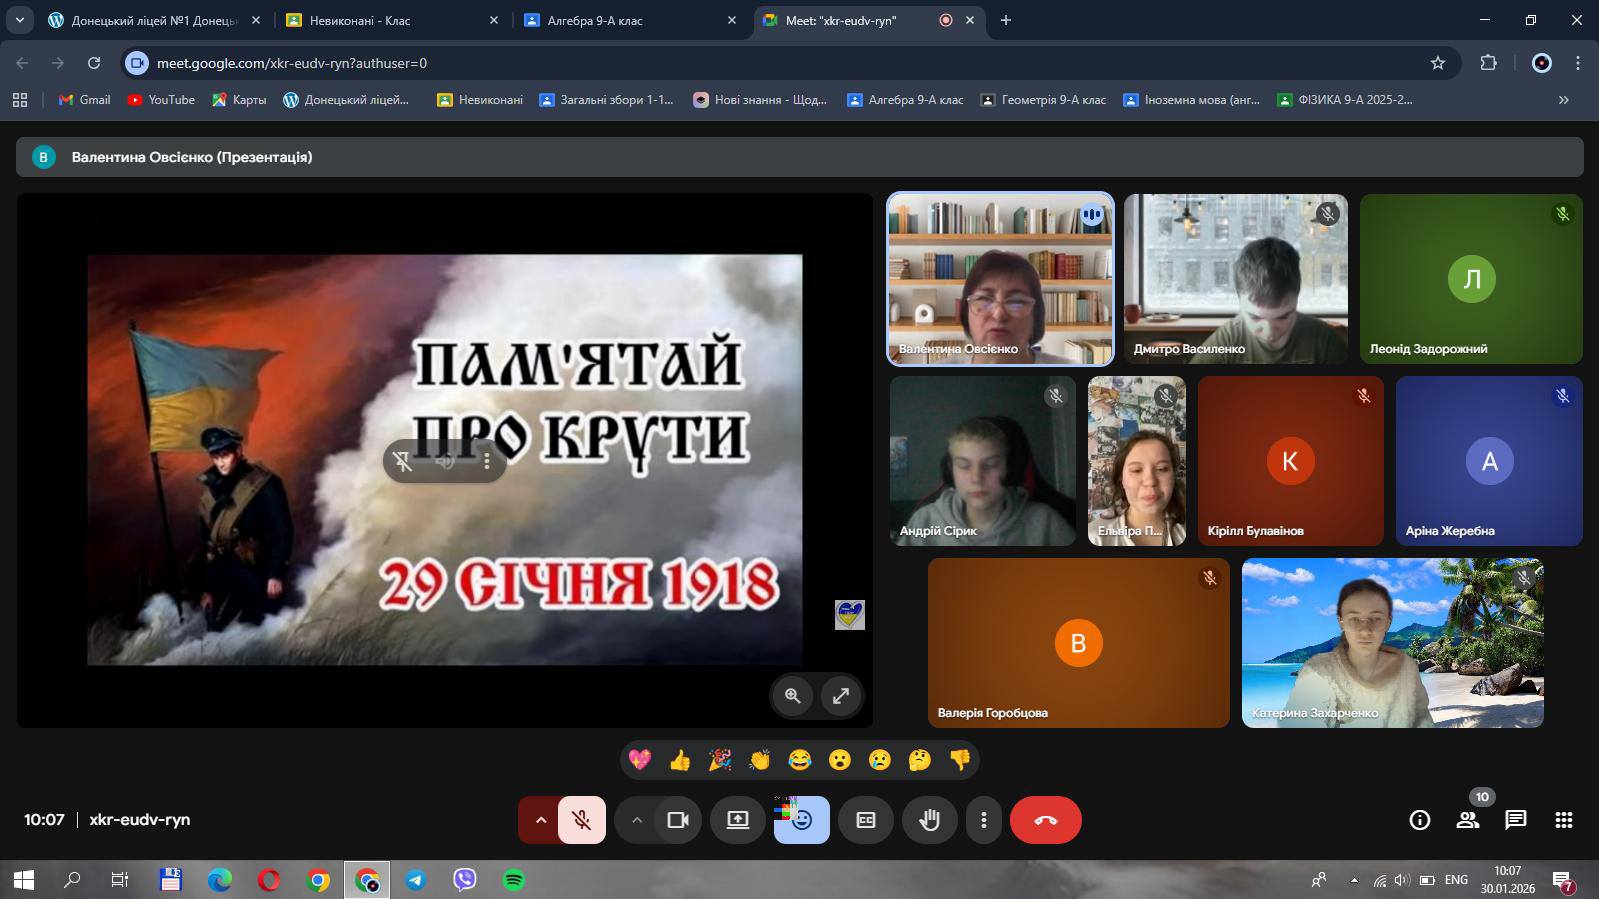The height and width of the screenshot is (899, 1599).
Task: Show the participants list
Action: (x=1467, y=820)
